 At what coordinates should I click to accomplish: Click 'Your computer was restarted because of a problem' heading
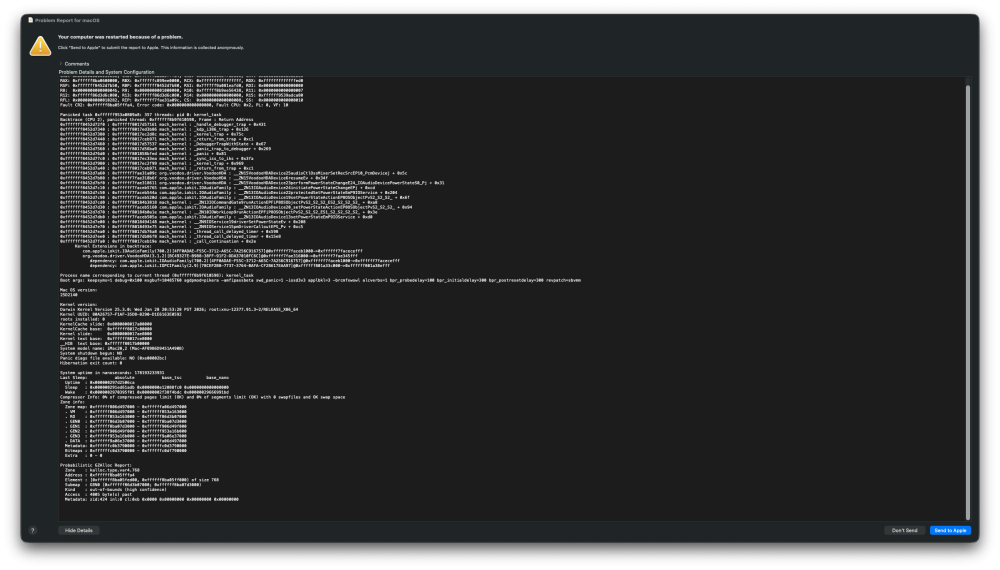(120, 37)
